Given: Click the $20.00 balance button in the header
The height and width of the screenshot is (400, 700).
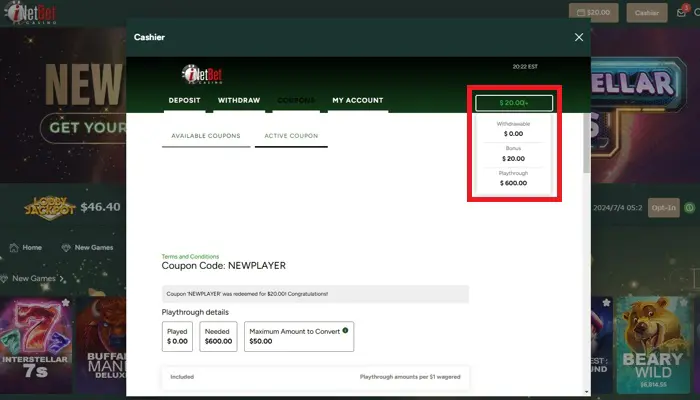Looking at the screenshot, I should click(593, 12).
